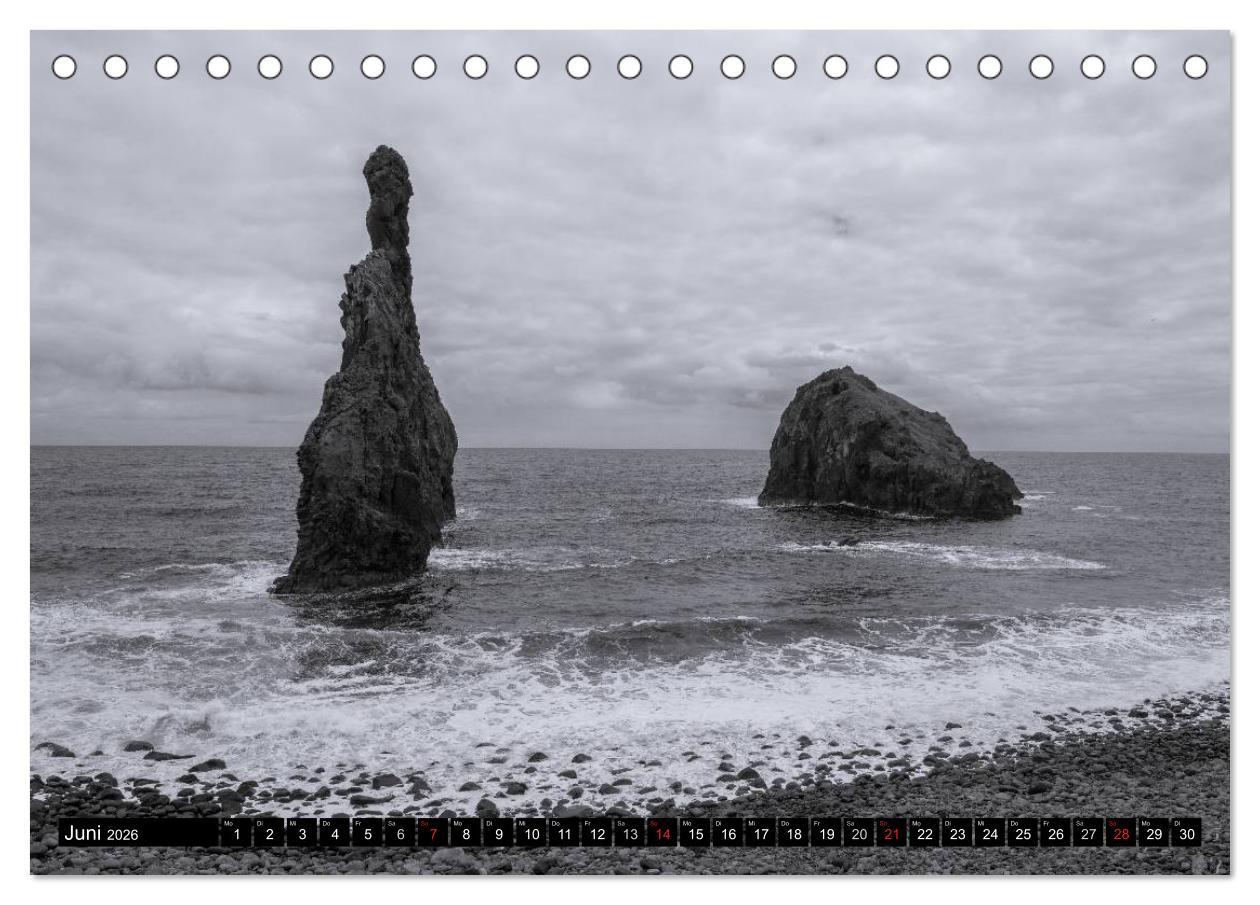Image resolution: width=1260 pixels, height=905 pixels.
Task: Click the last binding hole at top-right
Action: click(1195, 67)
